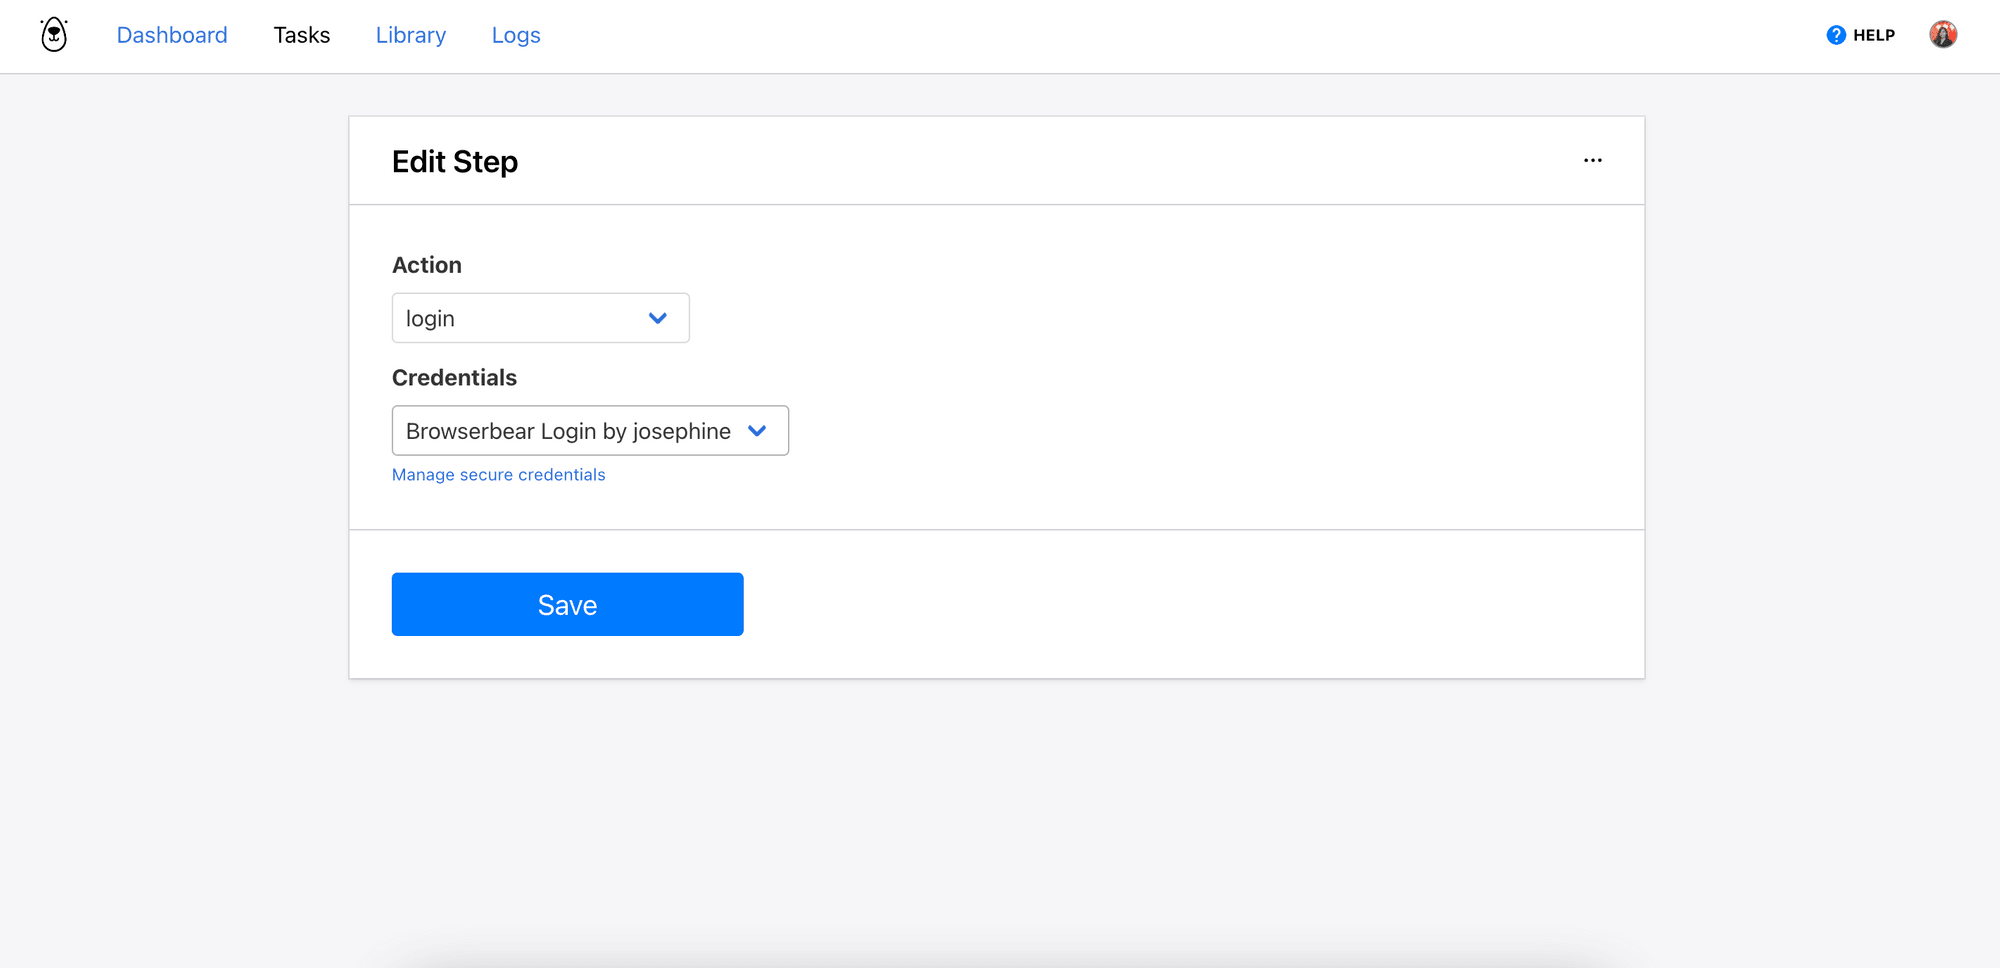Open the ellipsis options menu on Edit Step

(x=1593, y=160)
